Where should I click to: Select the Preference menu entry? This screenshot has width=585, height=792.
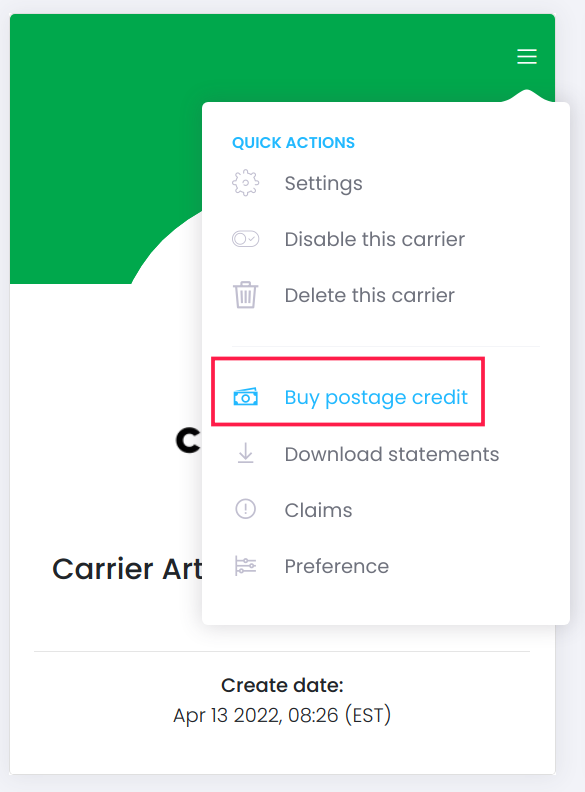[336, 566]
